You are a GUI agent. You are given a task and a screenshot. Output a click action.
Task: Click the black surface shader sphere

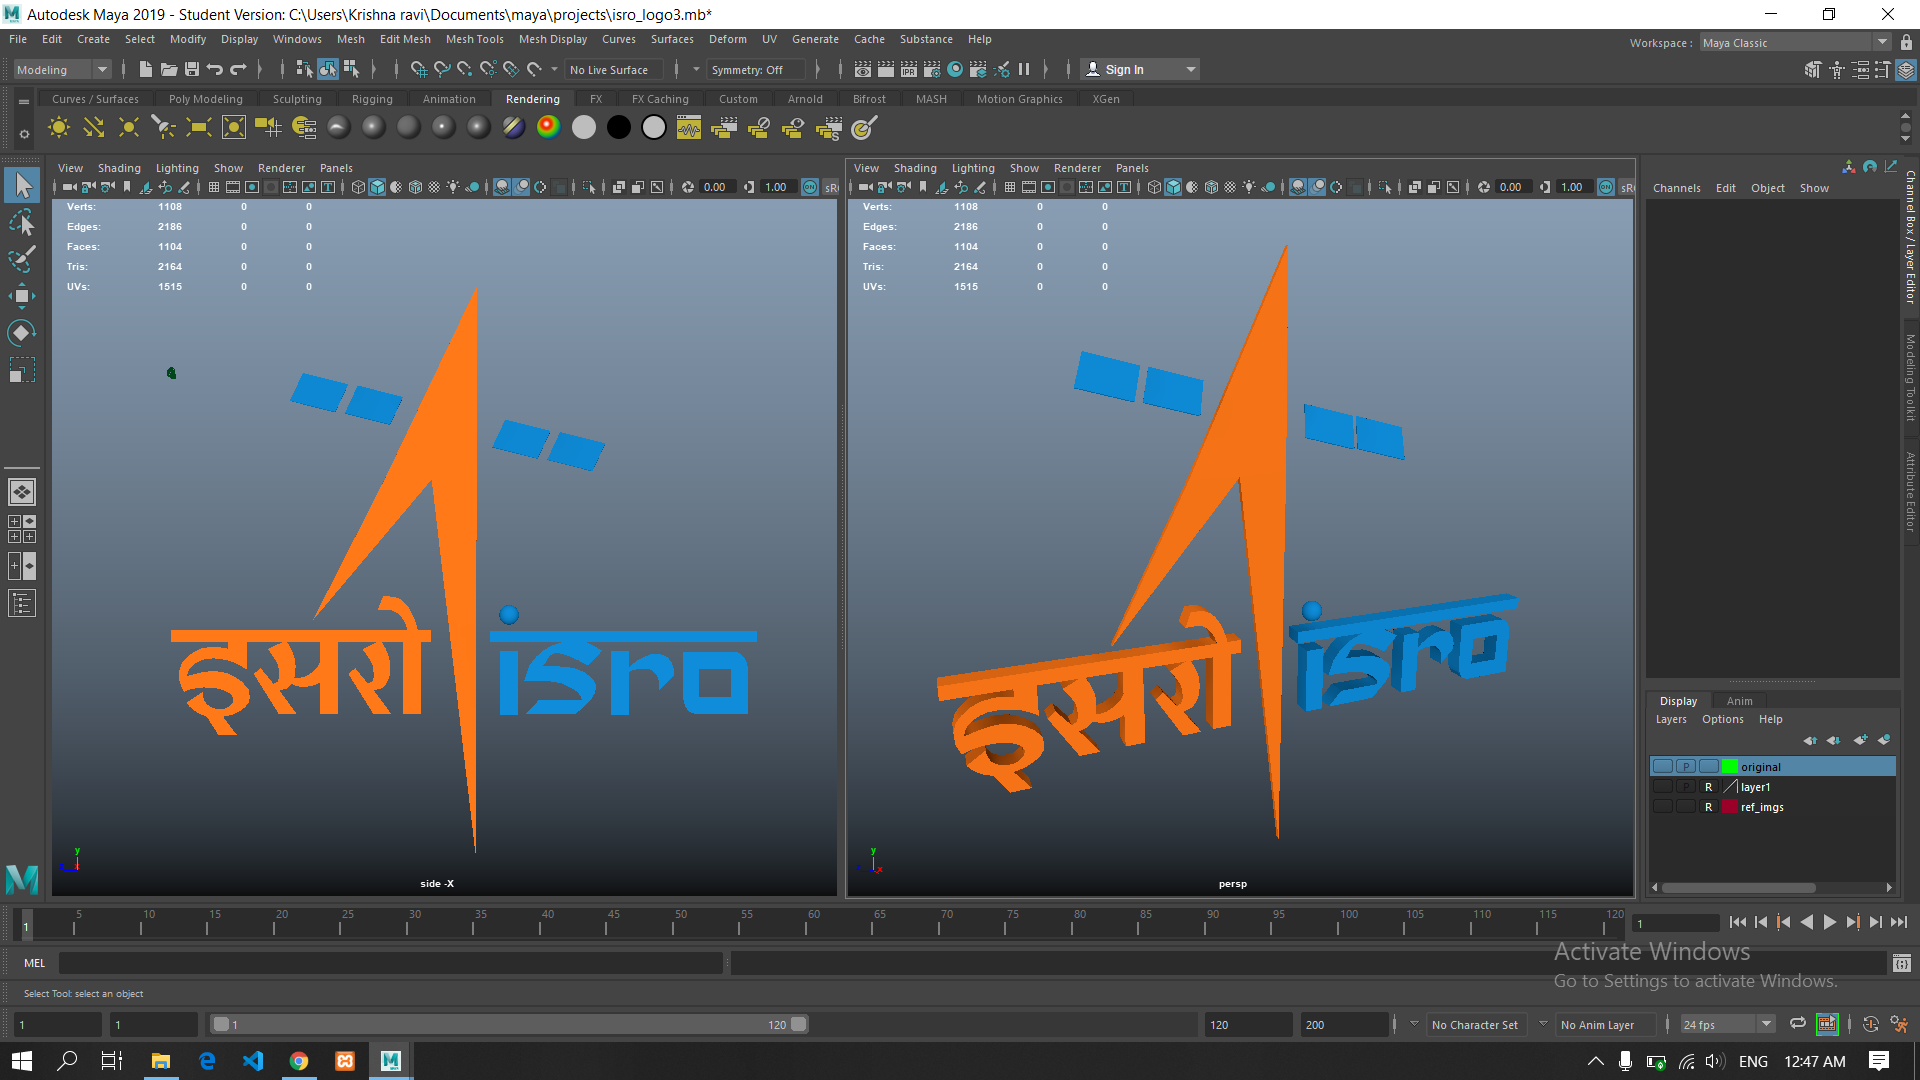tap(619, 127)
